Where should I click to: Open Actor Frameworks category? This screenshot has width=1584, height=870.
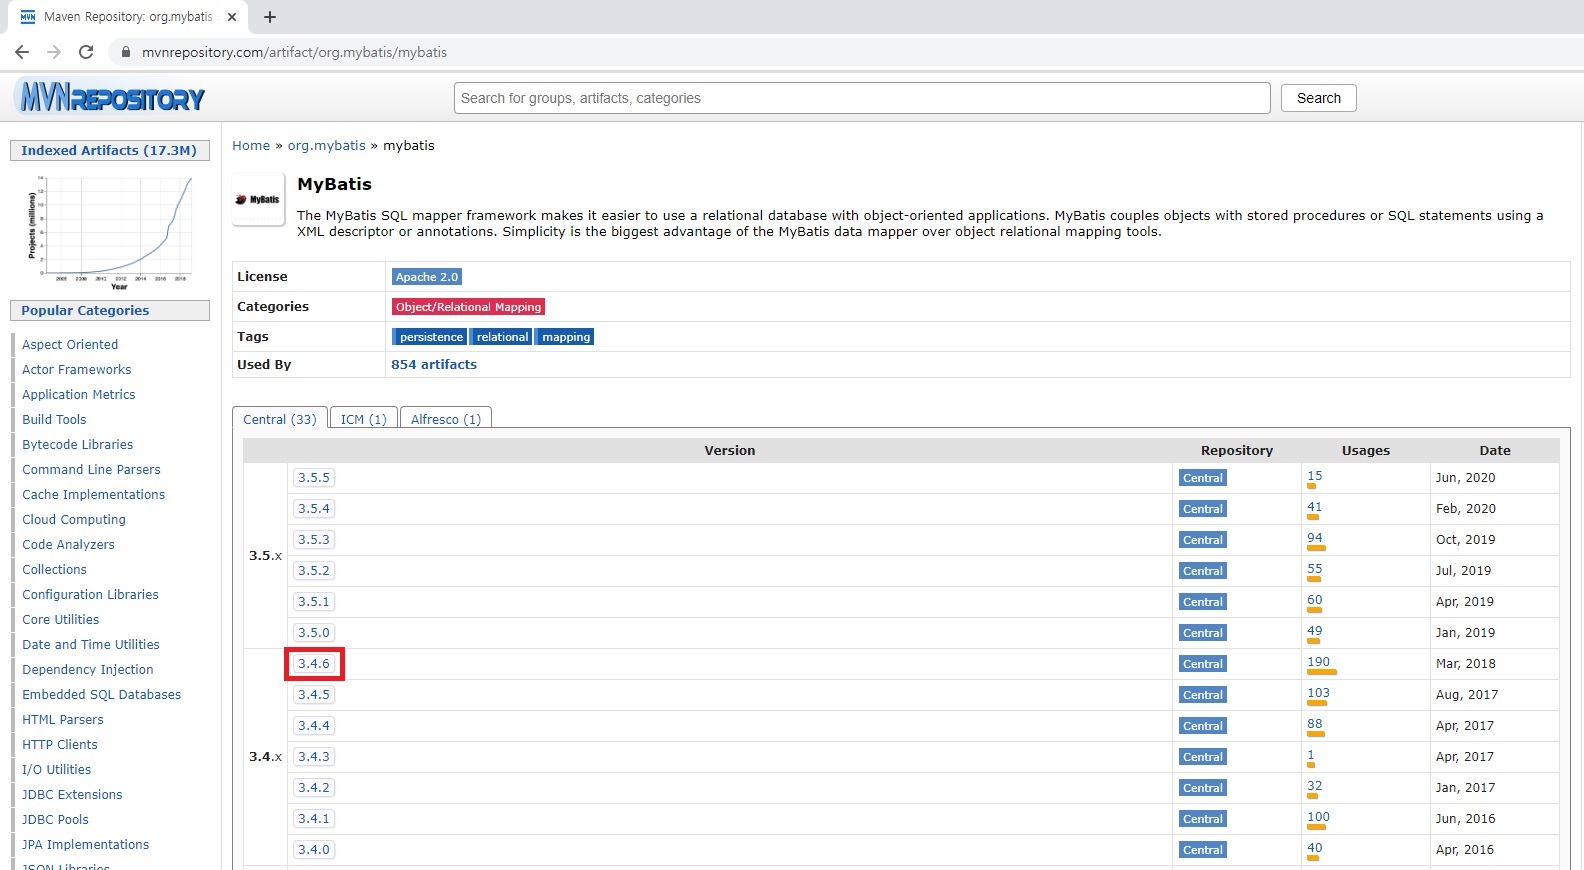[x=77, y=369]
